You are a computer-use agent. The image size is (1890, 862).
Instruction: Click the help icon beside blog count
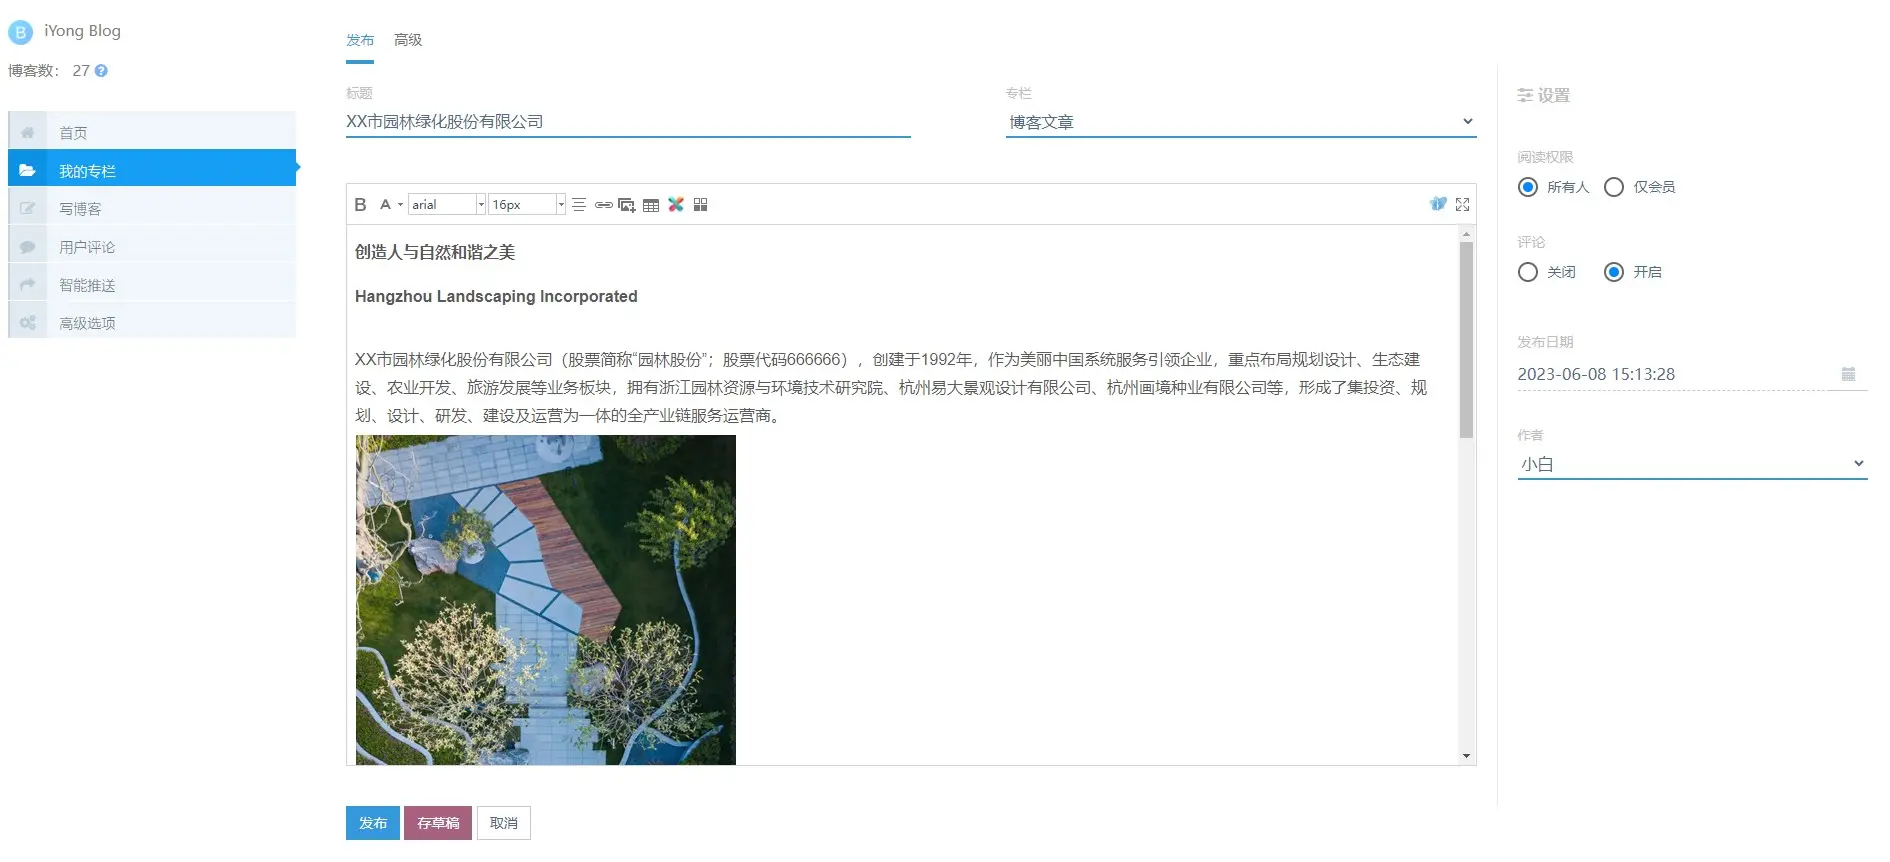(x=101, y=71)
